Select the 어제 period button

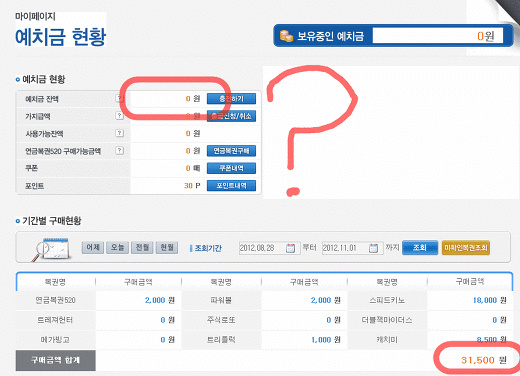tap(93, 247)
